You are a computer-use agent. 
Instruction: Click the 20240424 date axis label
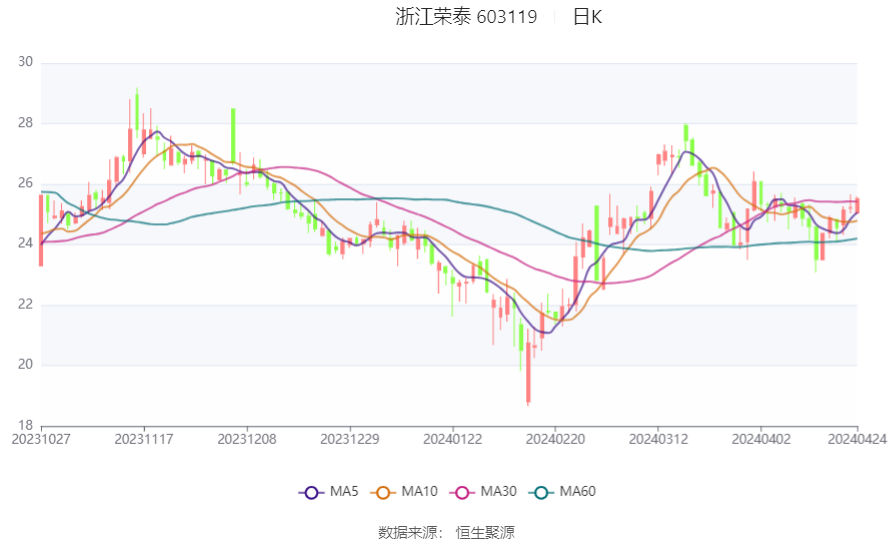tap(856, 438)
